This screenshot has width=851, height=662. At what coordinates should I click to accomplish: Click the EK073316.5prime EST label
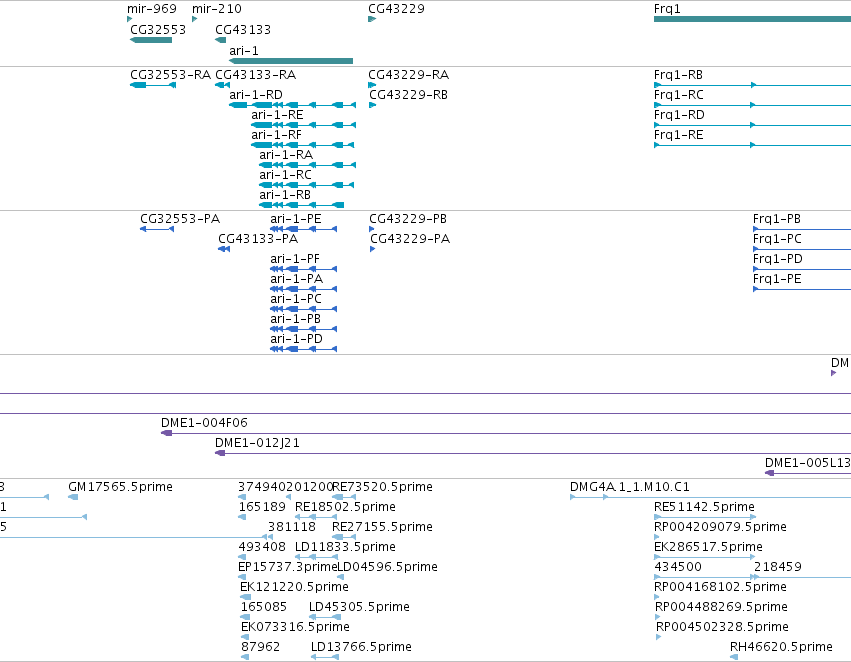(x=295, y=627)
